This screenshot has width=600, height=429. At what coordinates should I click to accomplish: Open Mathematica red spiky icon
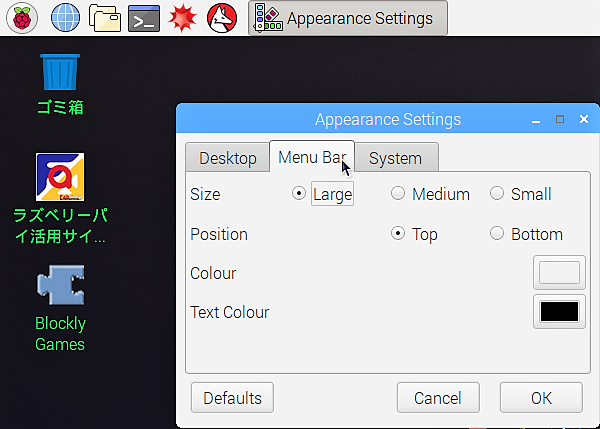[x=183, y=18]
